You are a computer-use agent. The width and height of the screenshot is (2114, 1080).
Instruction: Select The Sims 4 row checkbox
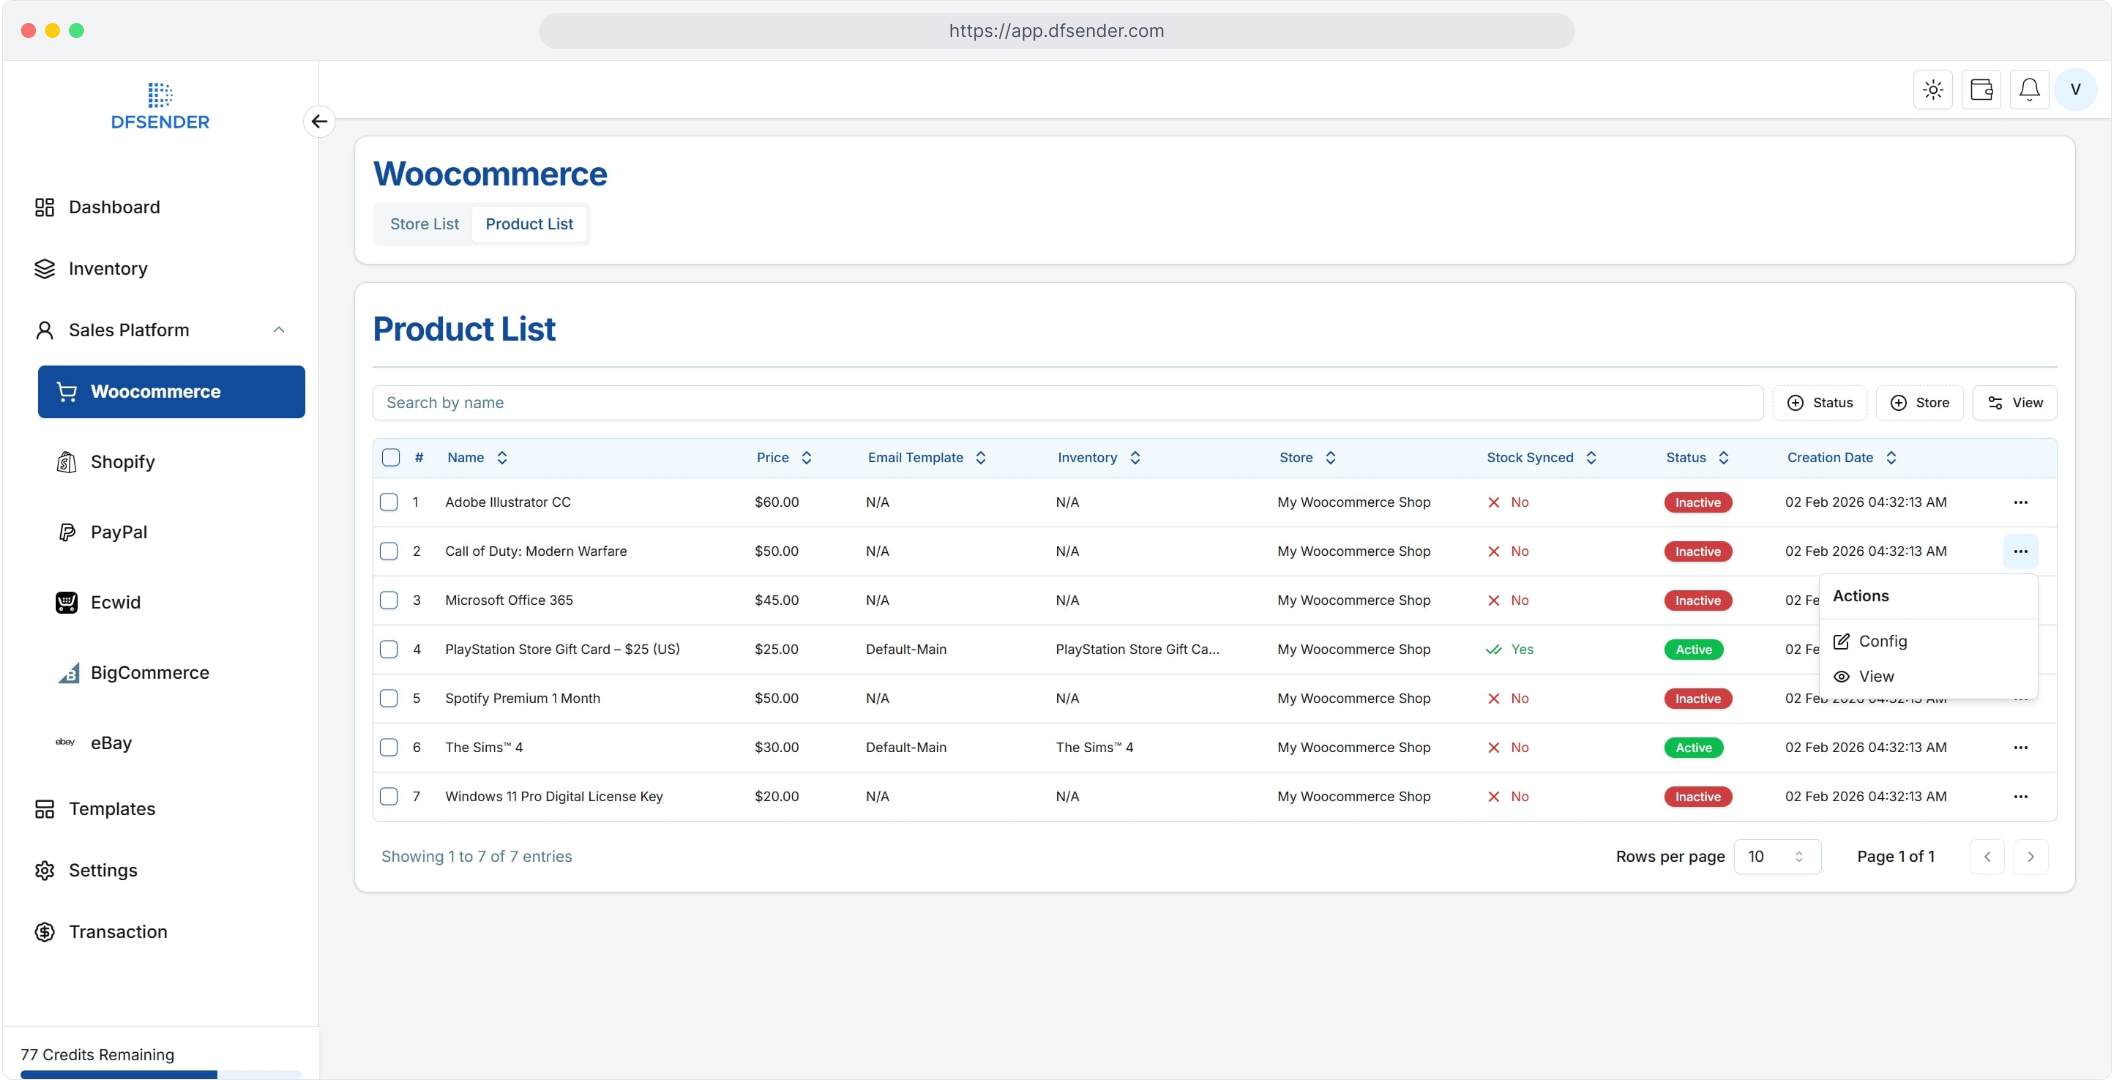389,747
